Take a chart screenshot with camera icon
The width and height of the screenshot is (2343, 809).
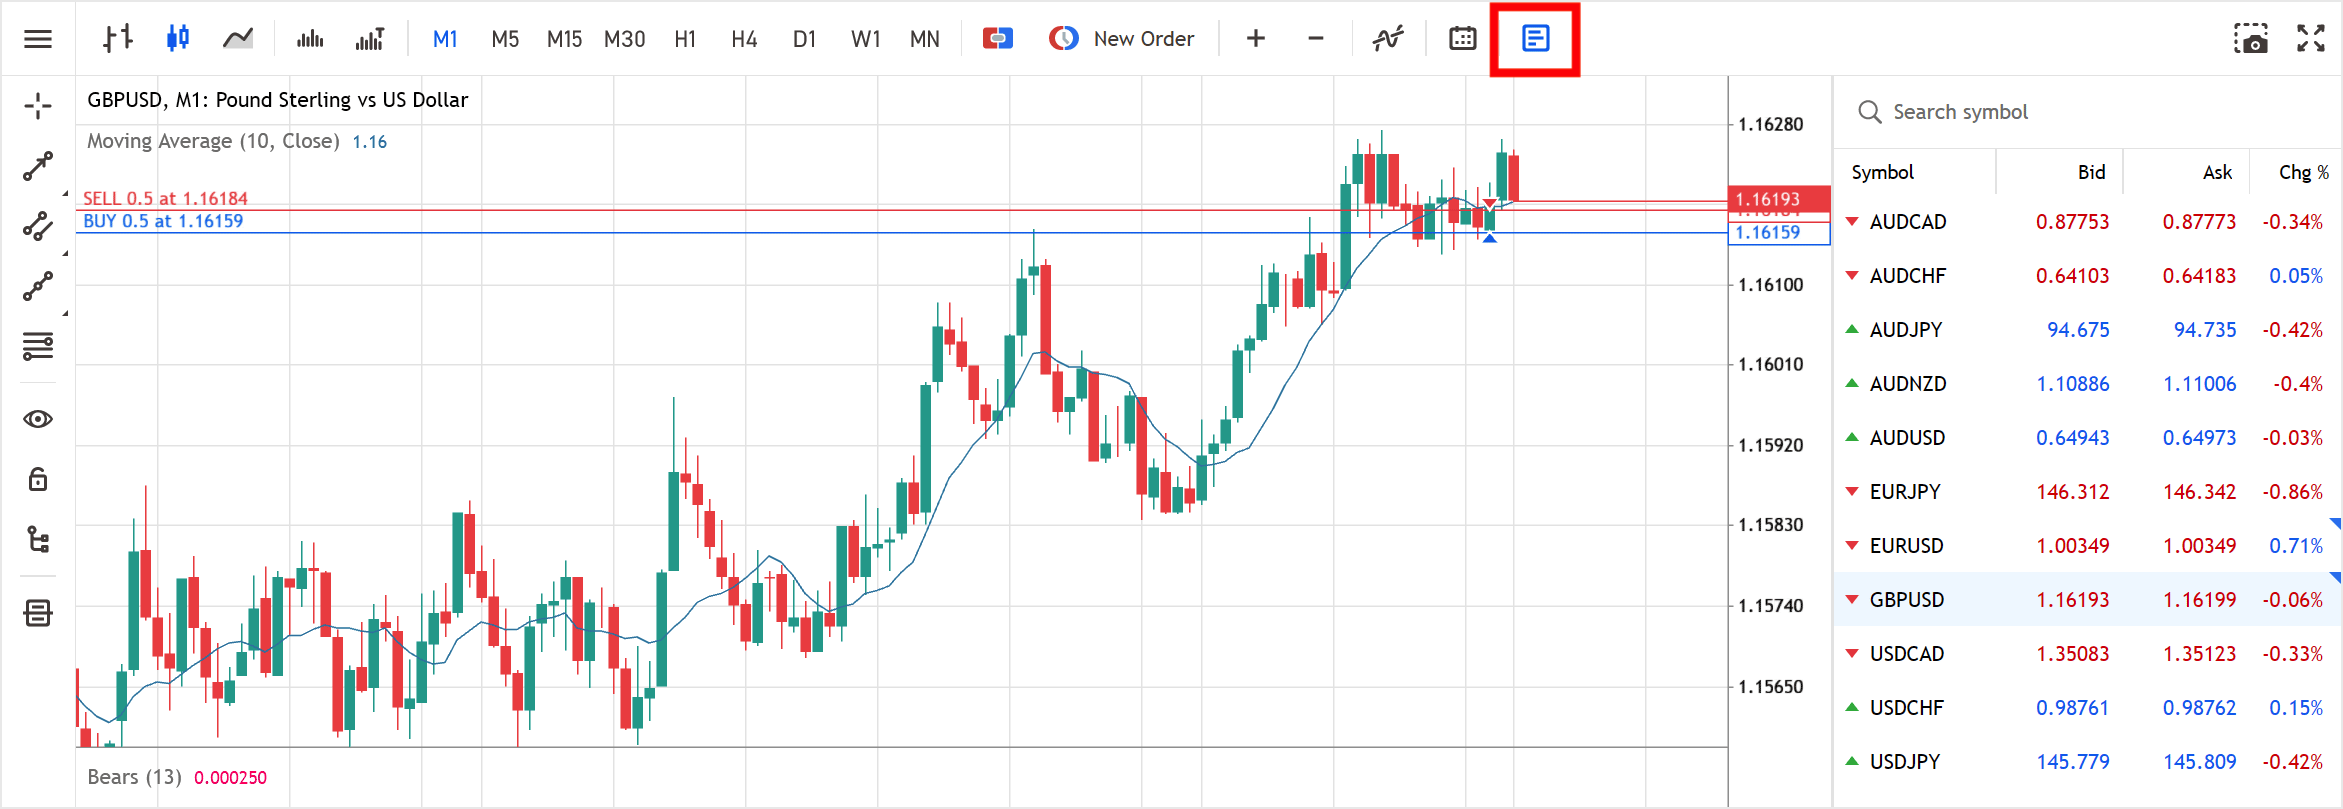(x=2251, y=39)
